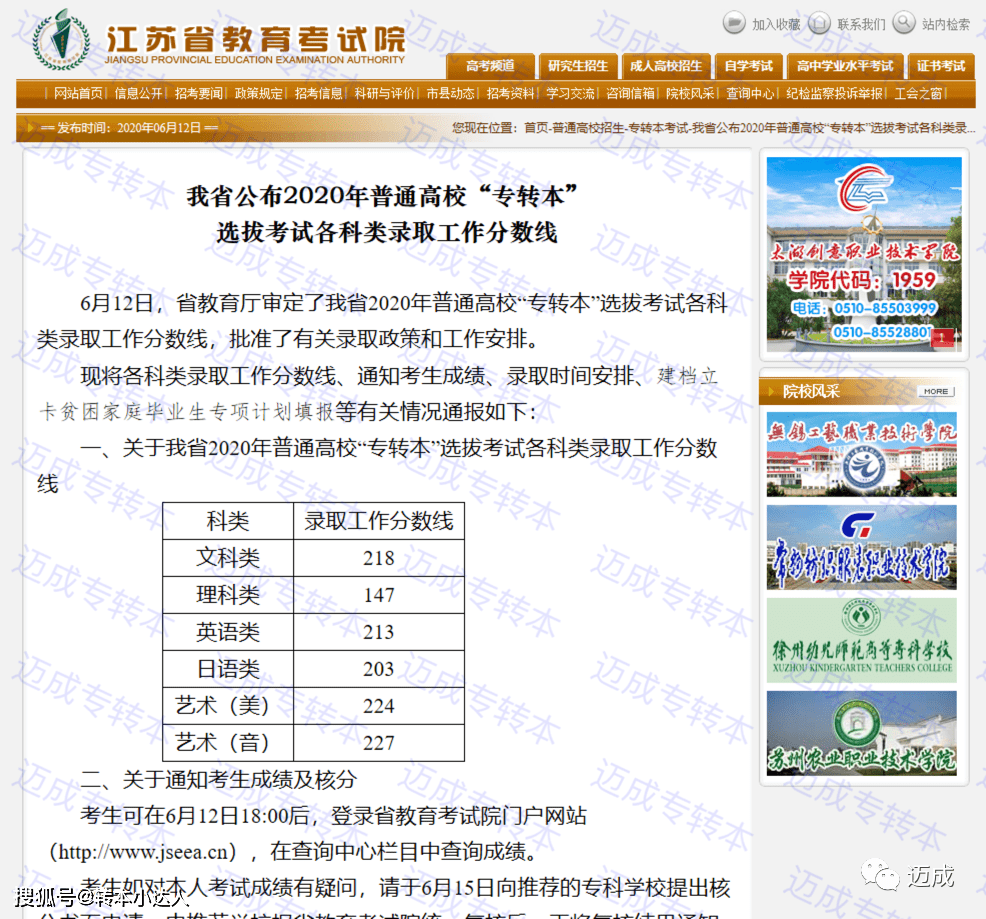Switch to the 自学考试 tab

point(748,66)
